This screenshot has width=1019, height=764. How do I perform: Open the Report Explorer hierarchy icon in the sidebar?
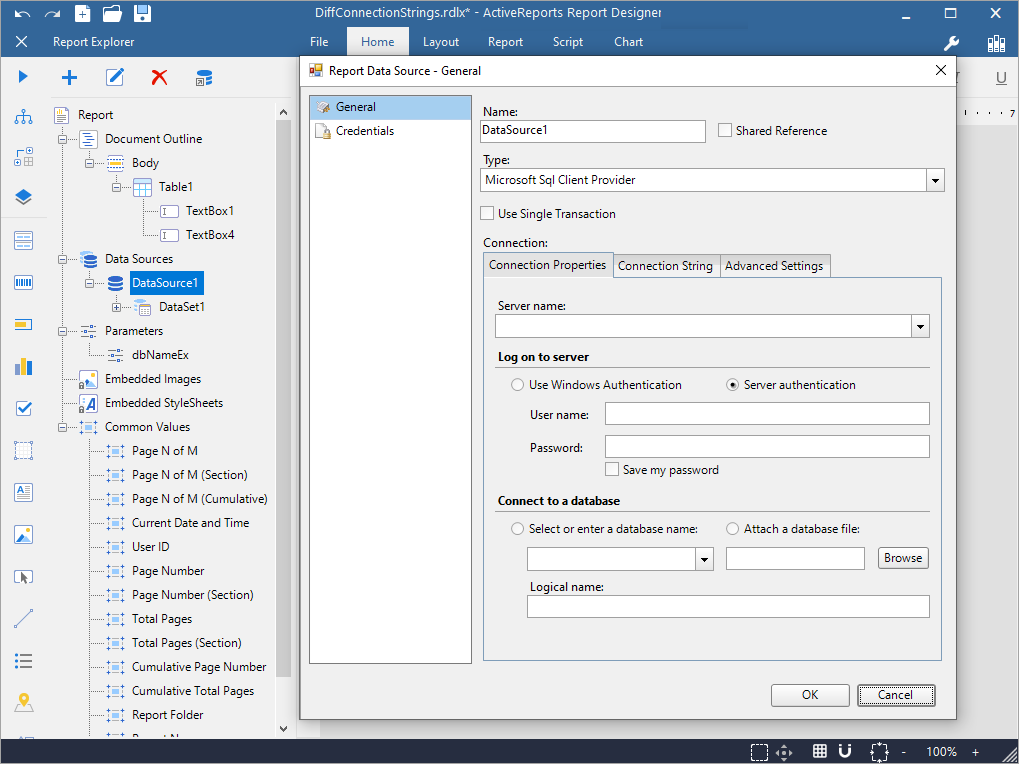tap(23, 117)
